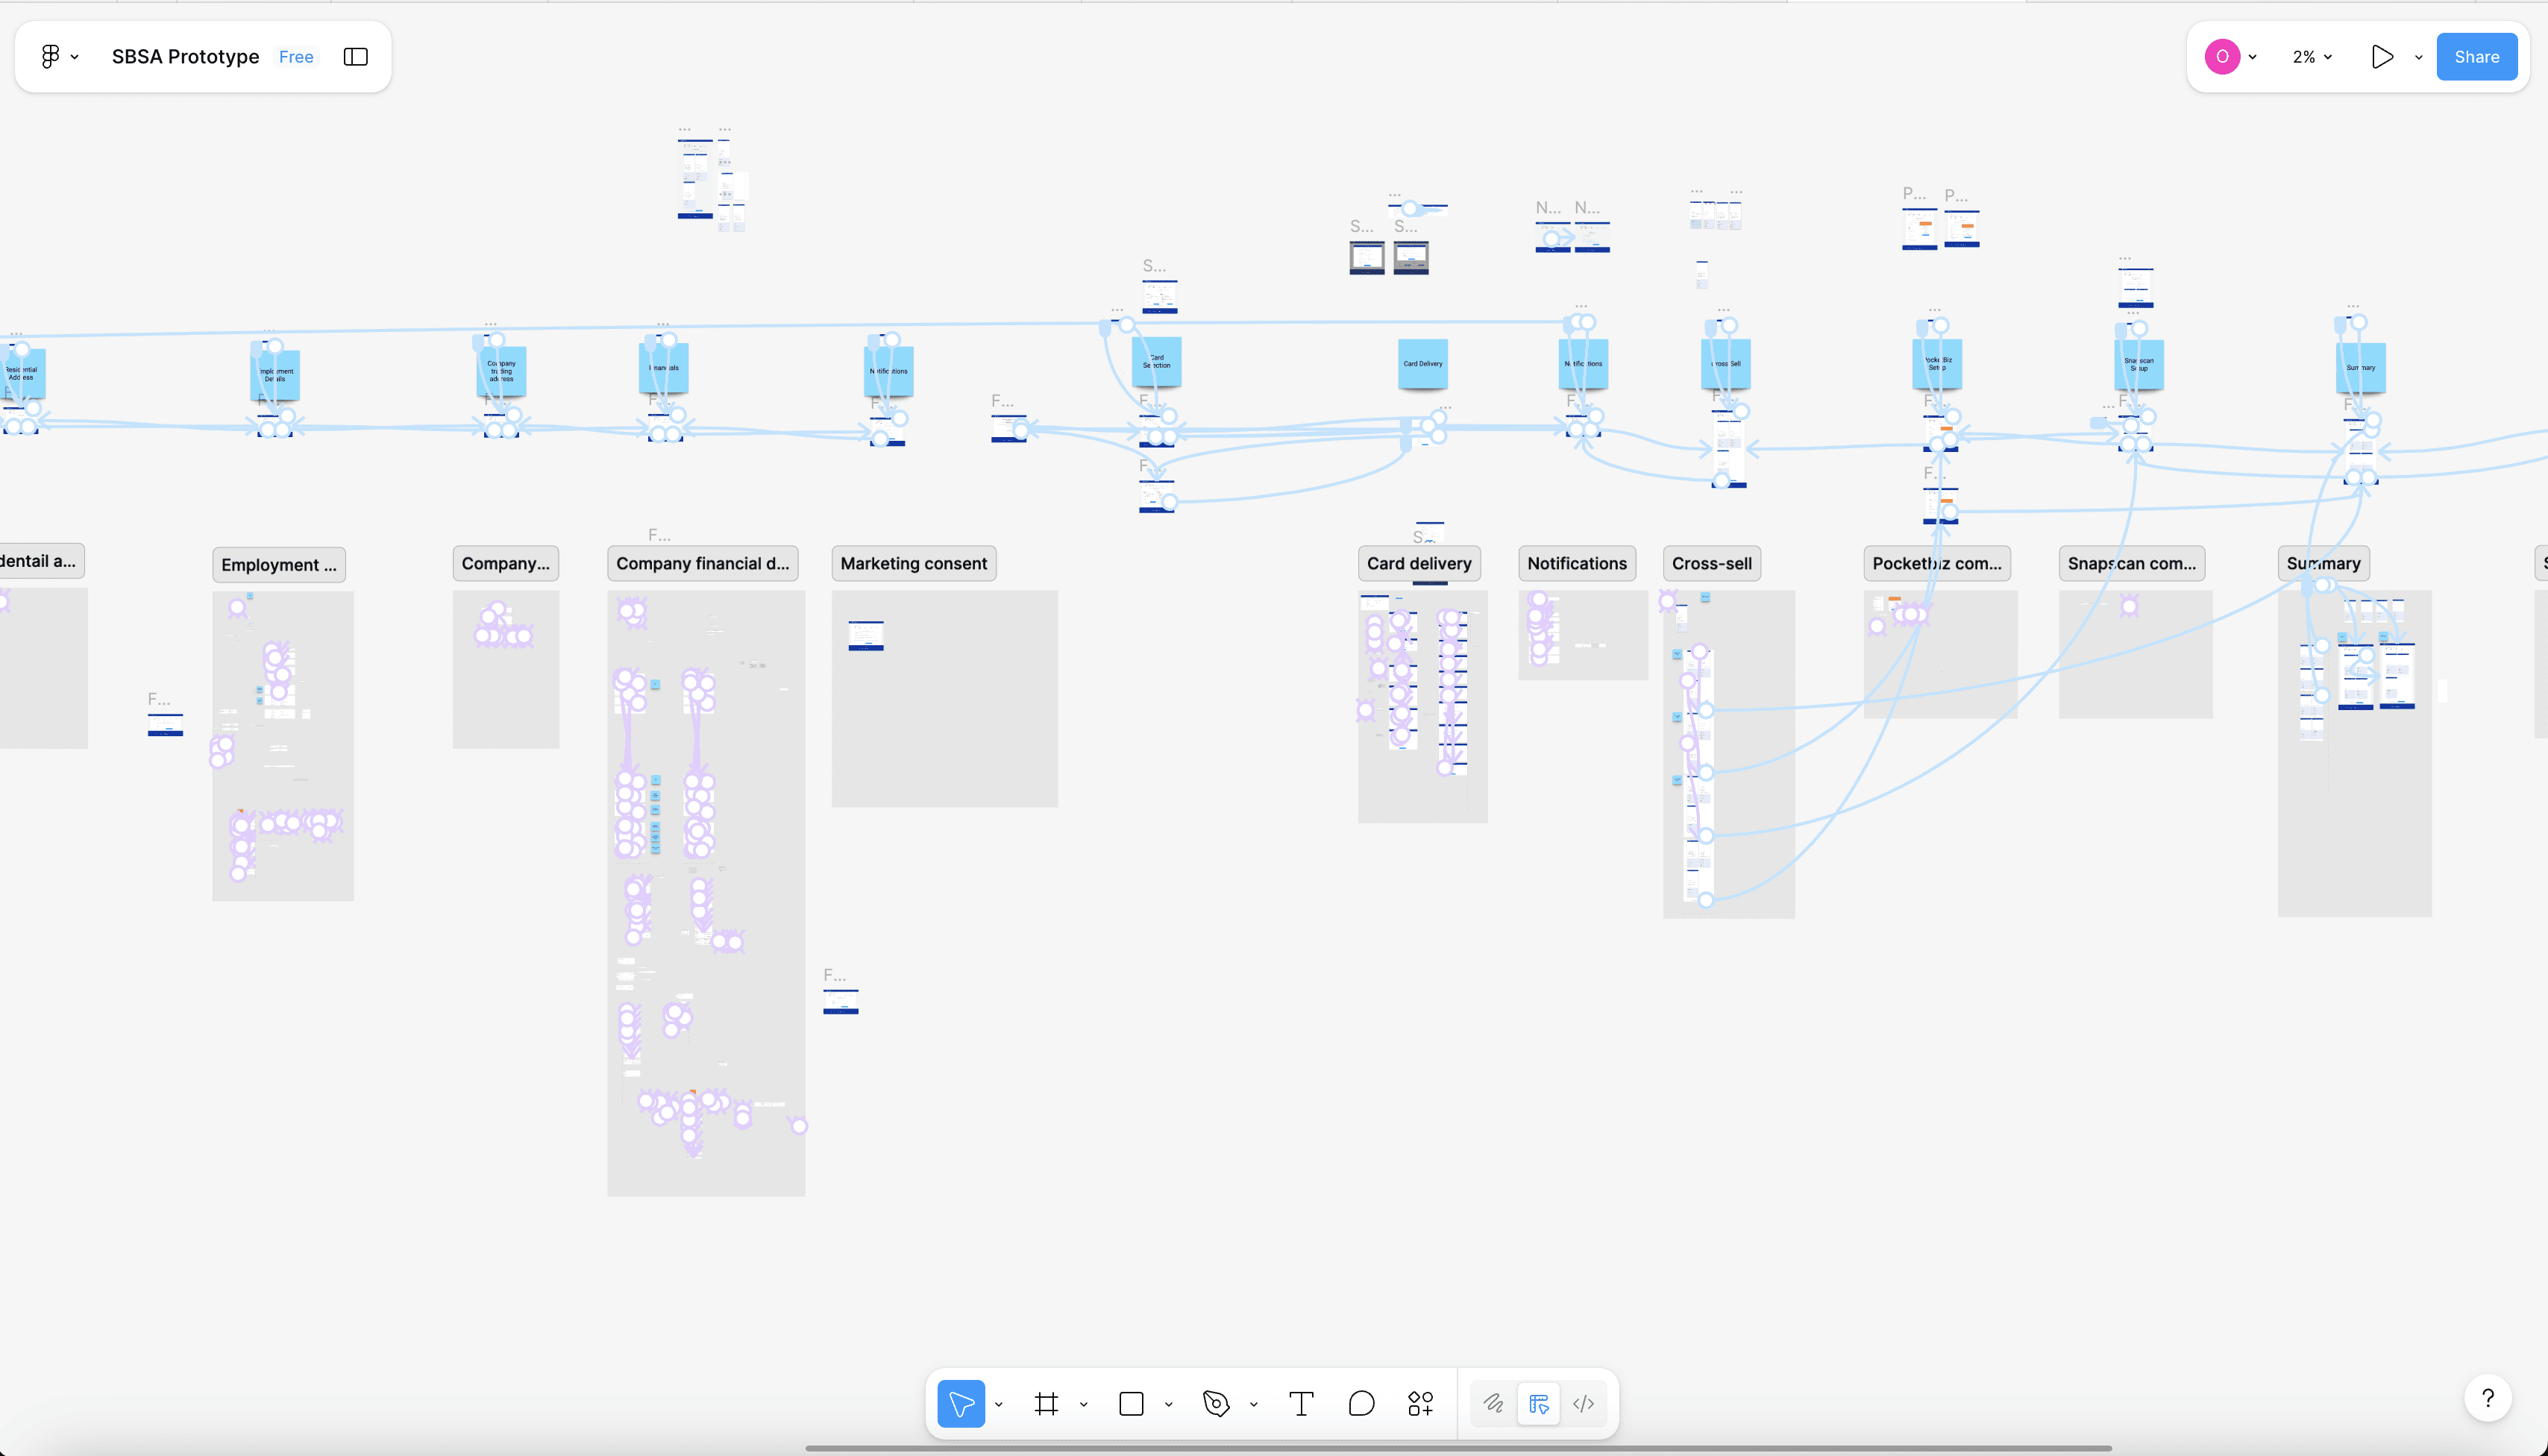Switch to Dev Mode
This screenshot has height=1456, width=2548.
(x=1583, y=1403)
